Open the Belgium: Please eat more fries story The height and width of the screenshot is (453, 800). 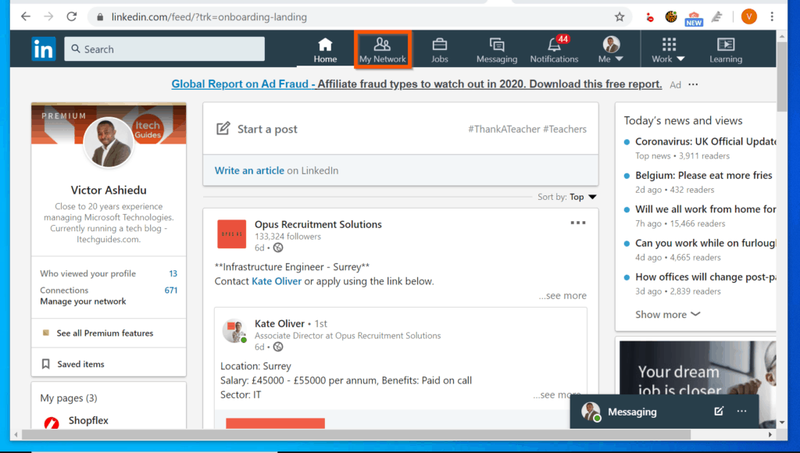pyautogui.click(x=704, y=175)
